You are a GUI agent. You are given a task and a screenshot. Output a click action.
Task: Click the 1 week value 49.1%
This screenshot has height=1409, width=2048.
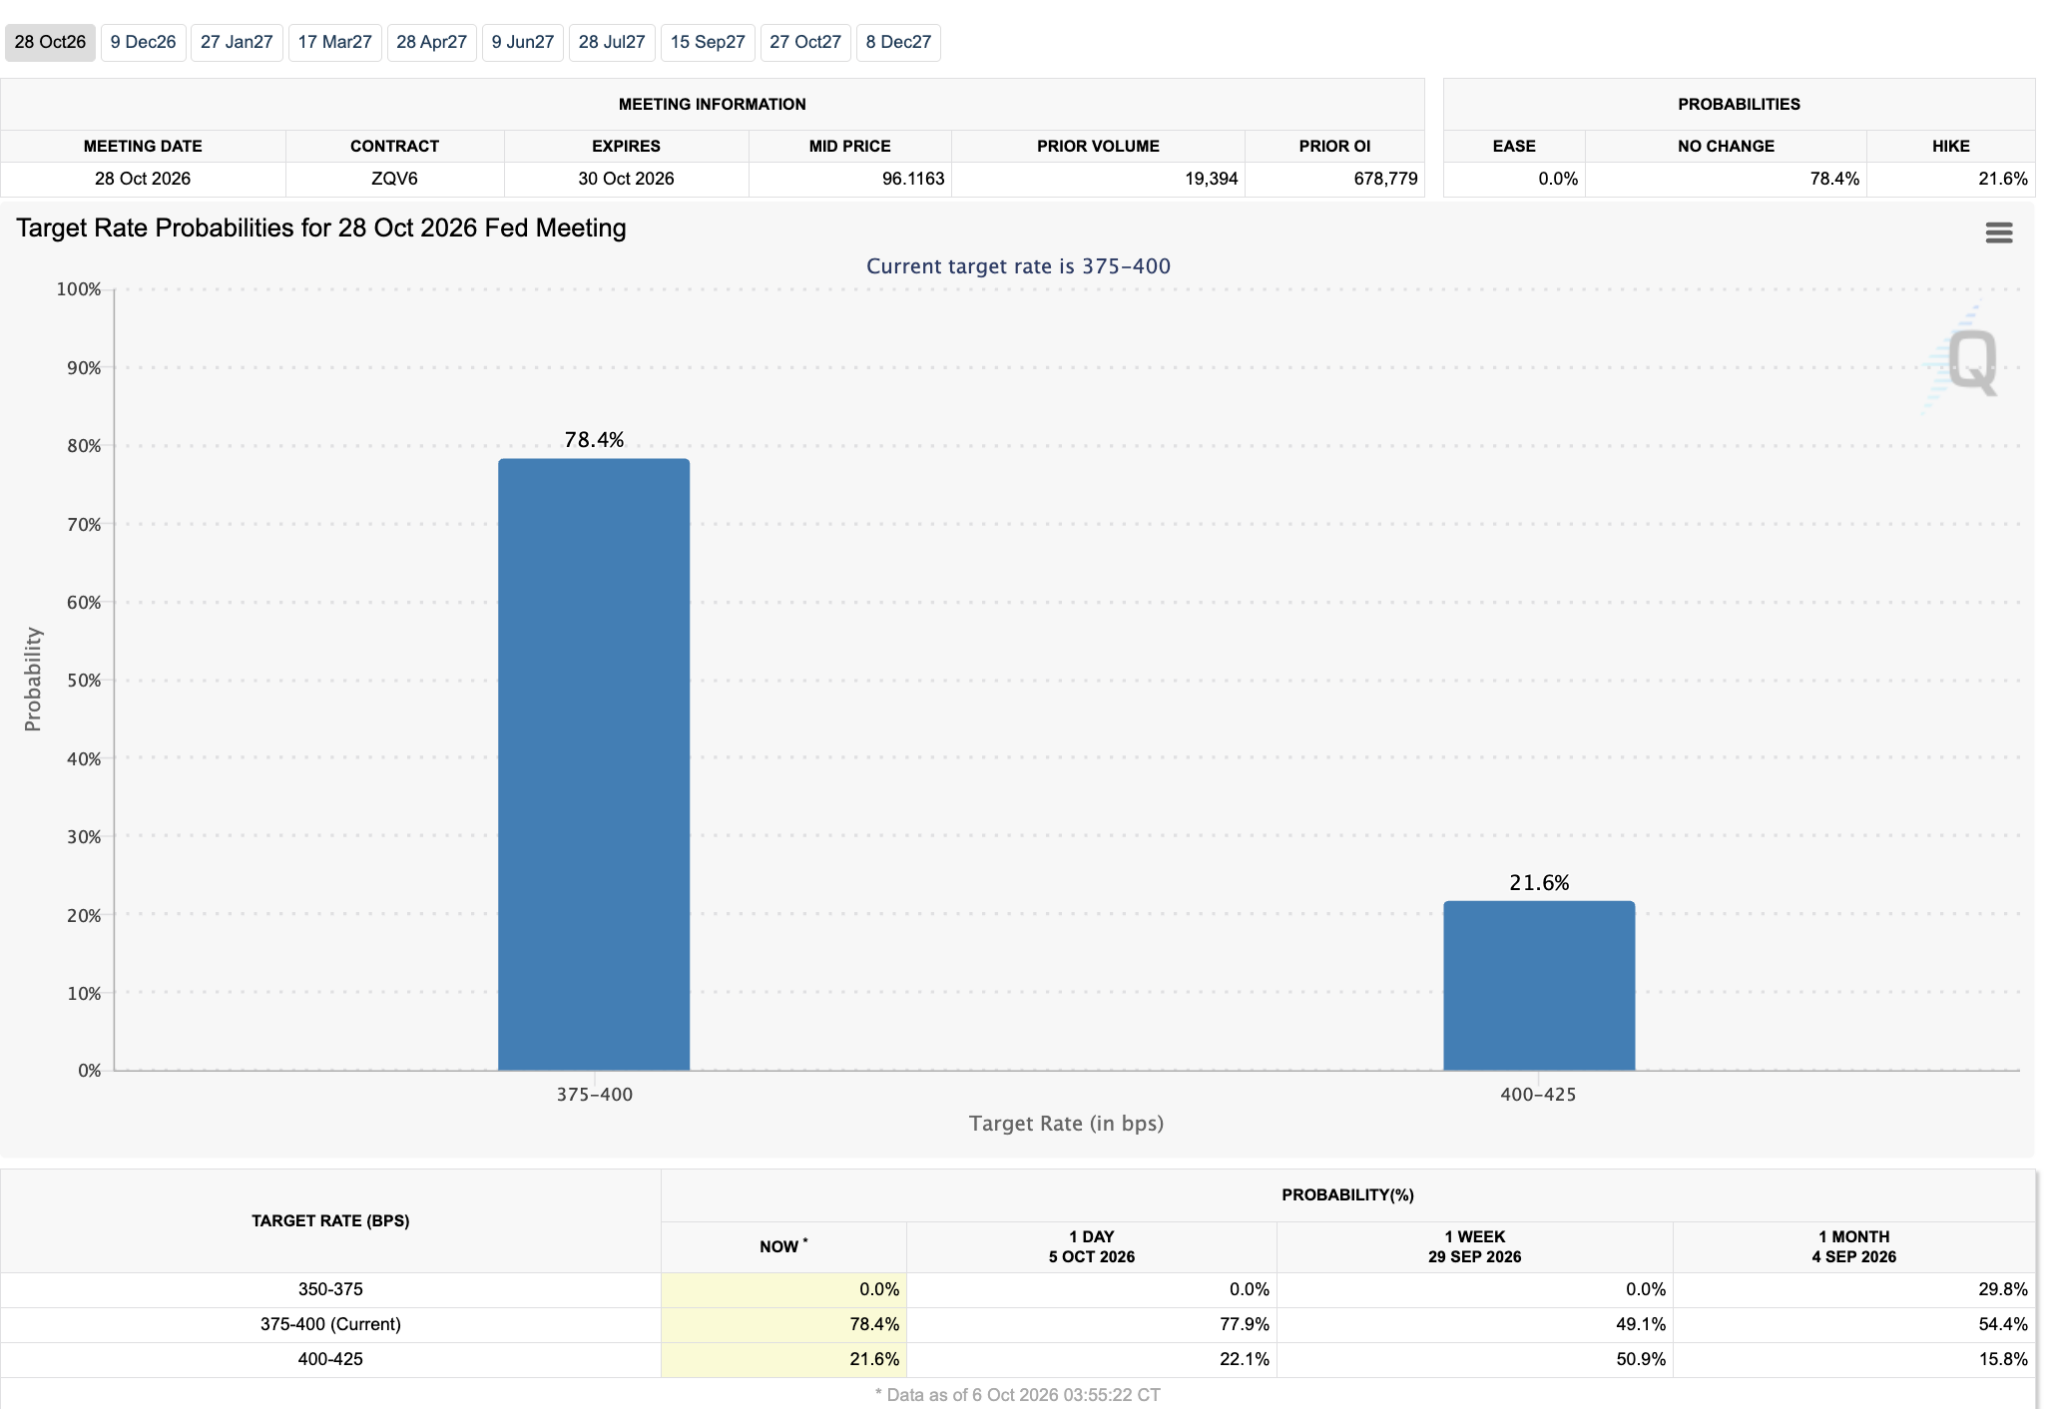[x=1640, y=1324]
